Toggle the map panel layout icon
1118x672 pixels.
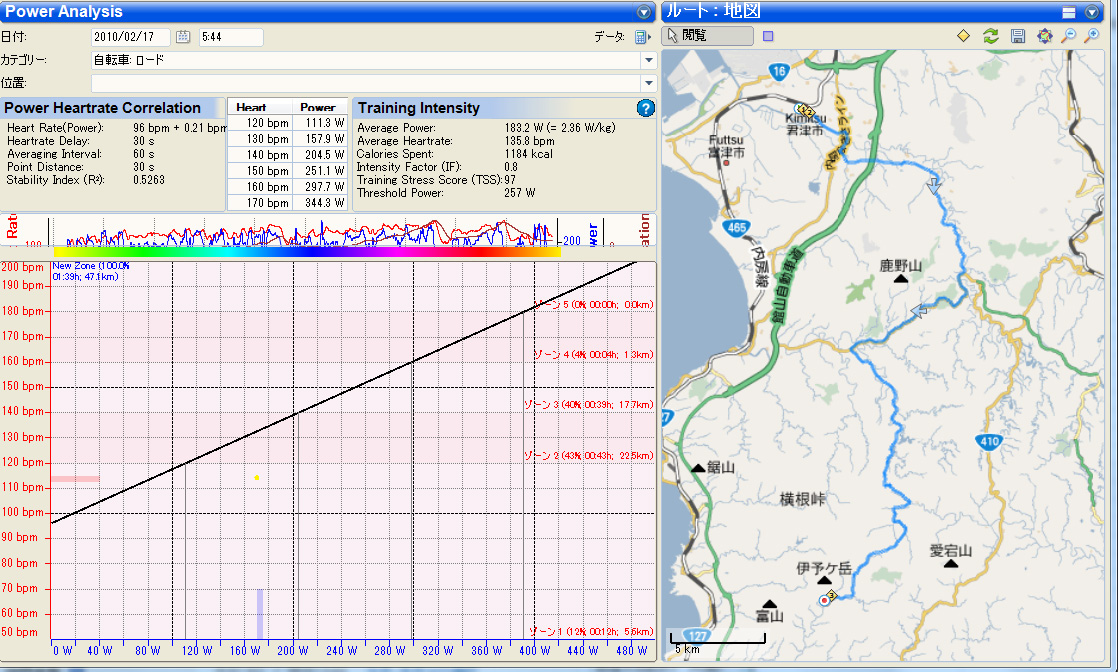click(1069, 12)
